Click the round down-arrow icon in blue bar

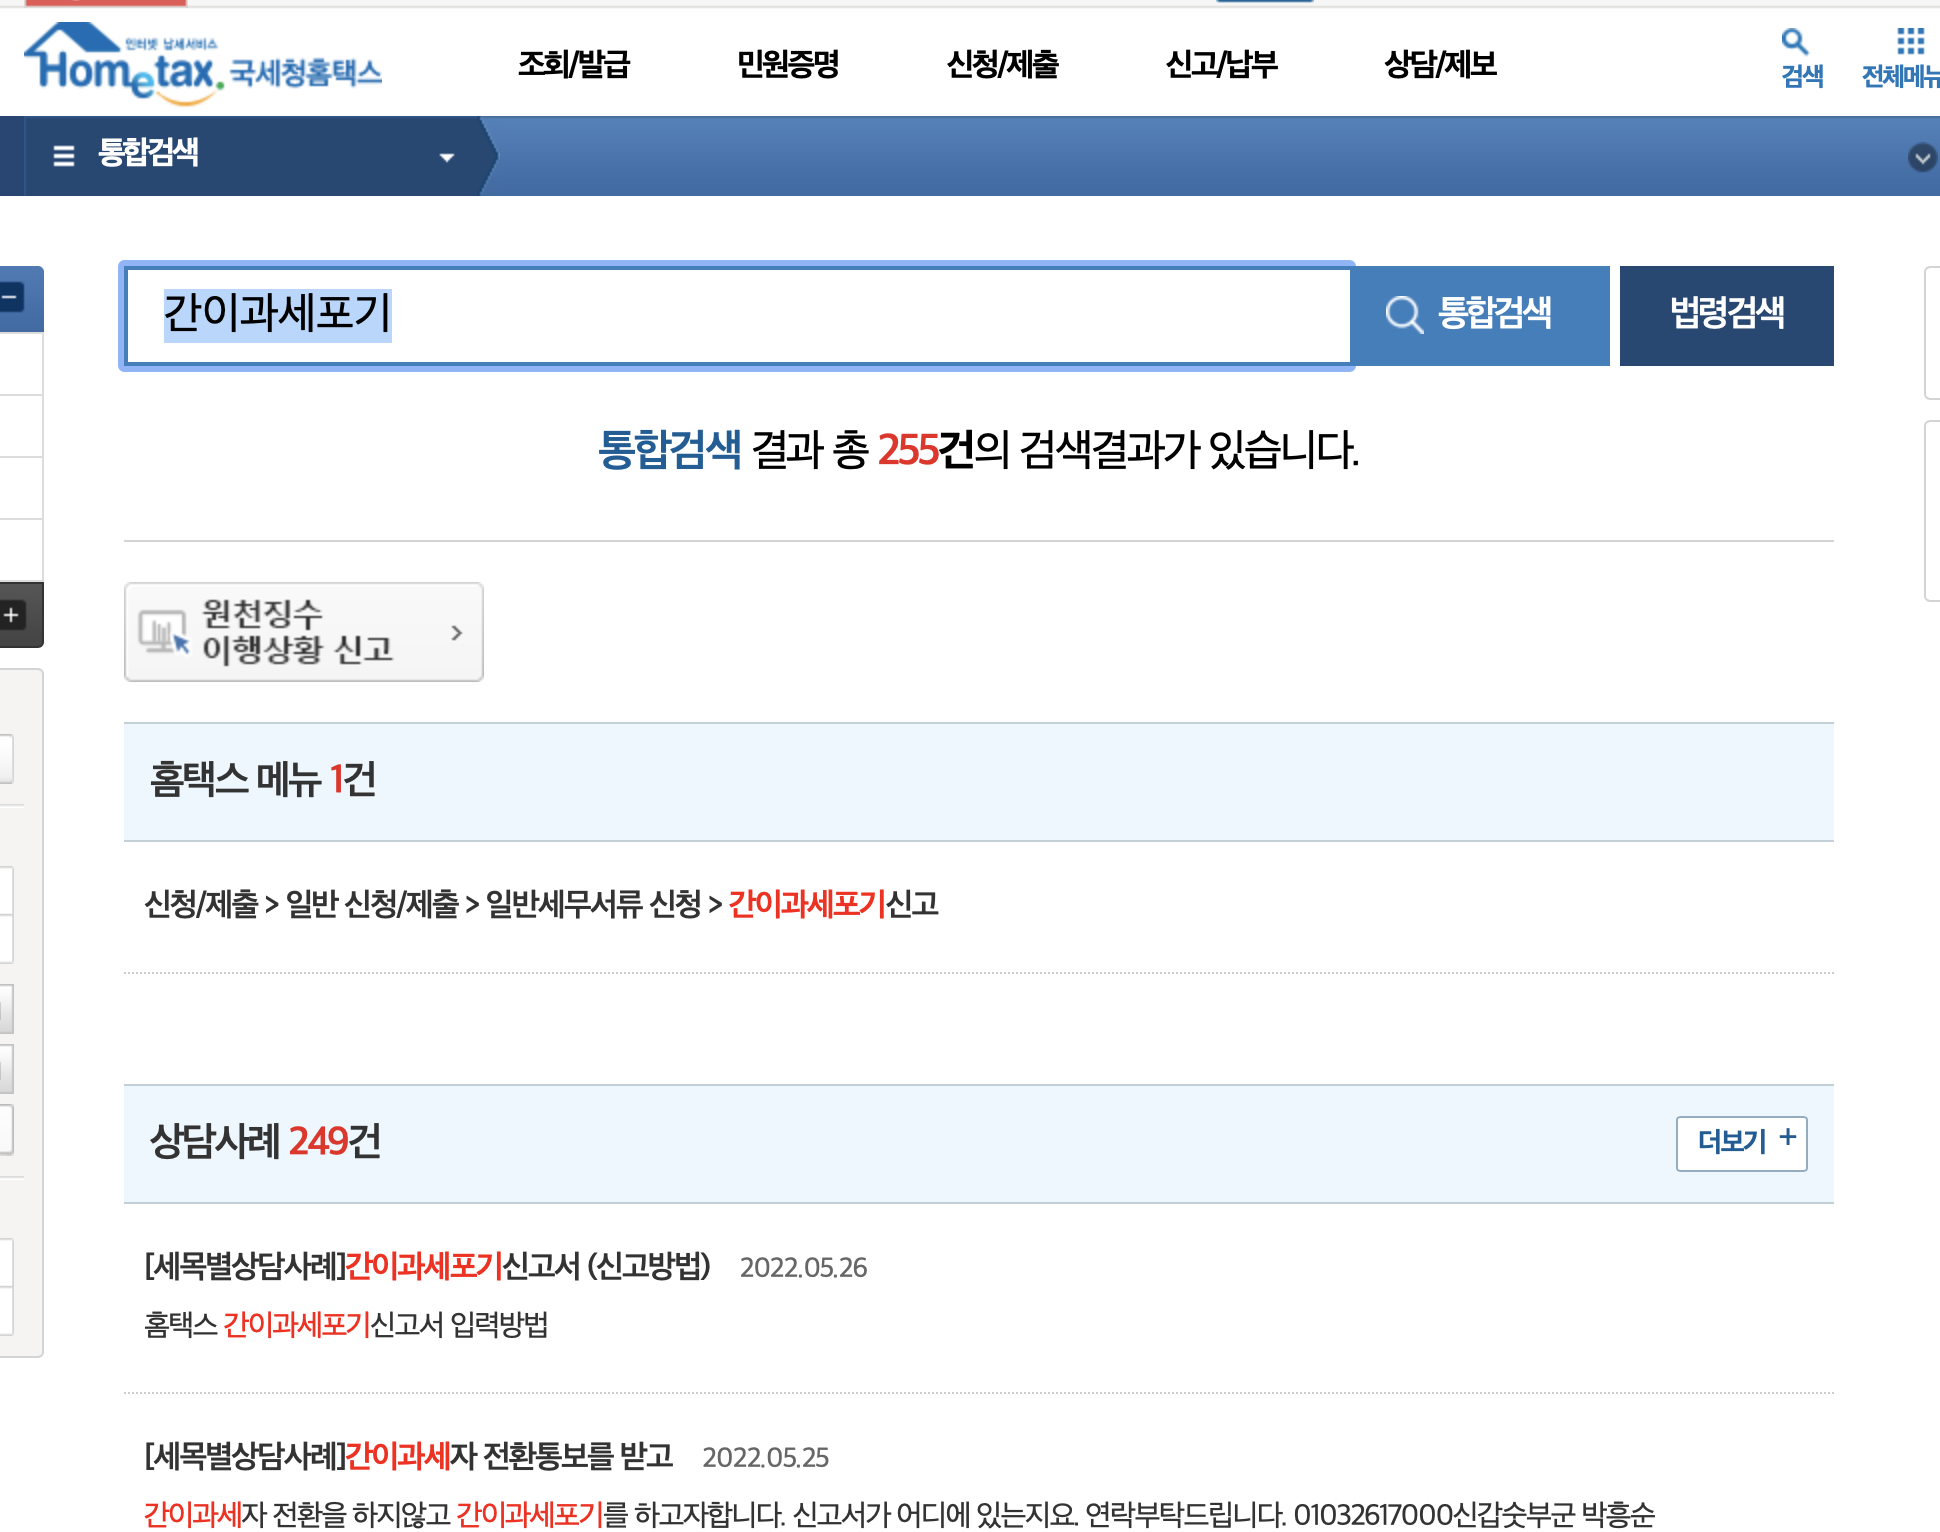(x=1921, y=157)
